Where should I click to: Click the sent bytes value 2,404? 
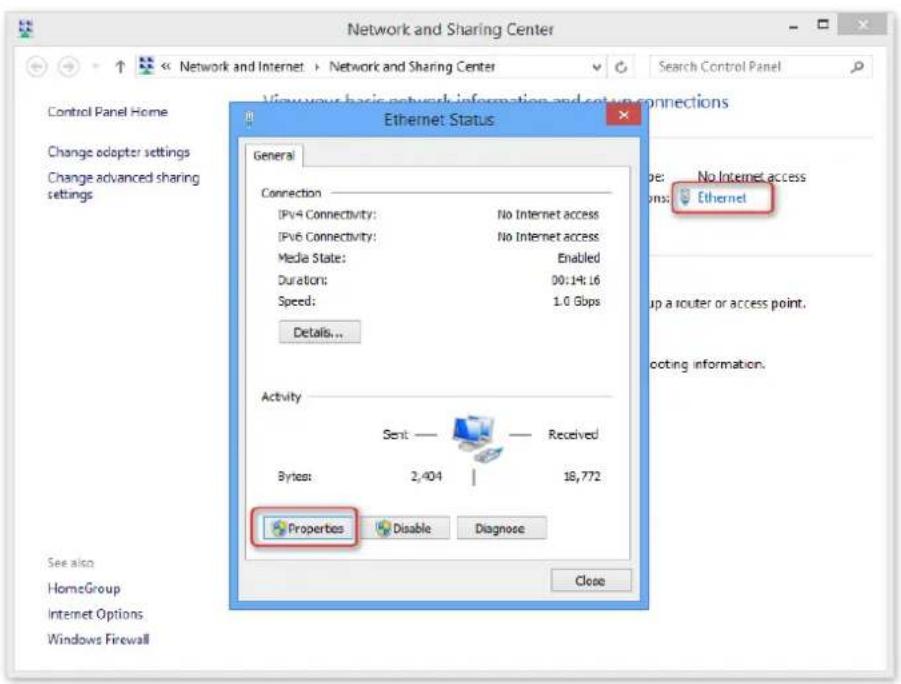(426, 476)
